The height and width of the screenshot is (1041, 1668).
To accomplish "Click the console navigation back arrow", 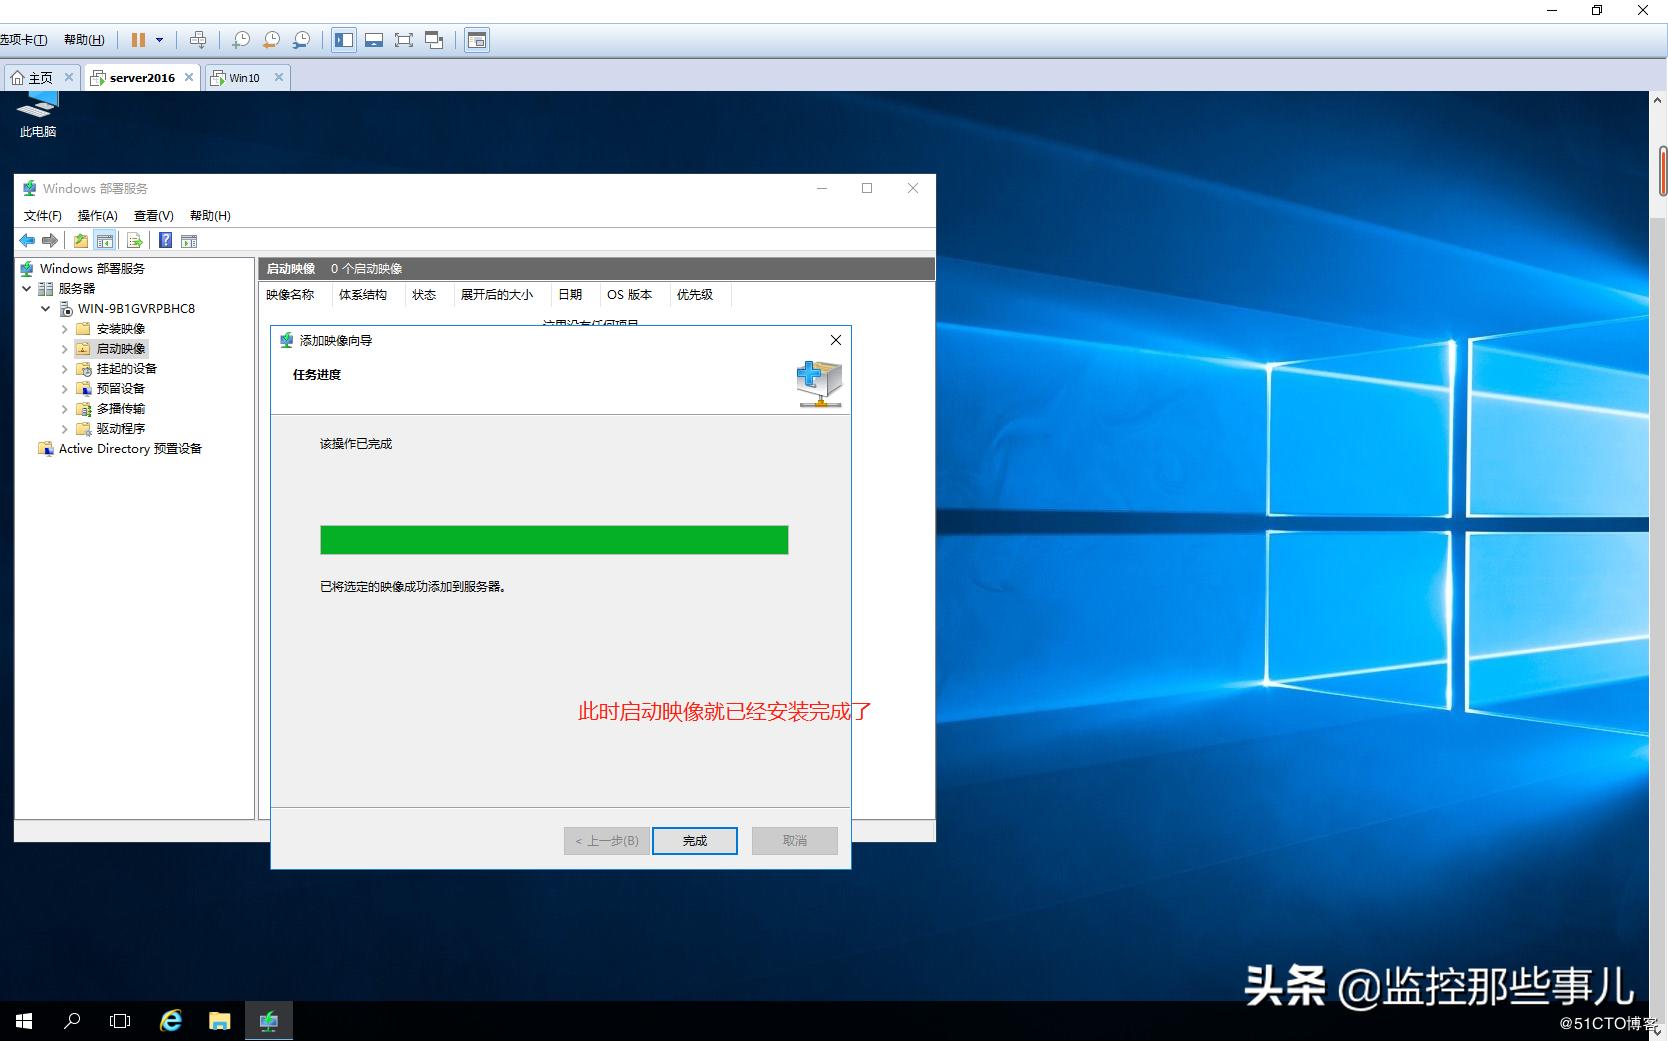I will 27,240.
